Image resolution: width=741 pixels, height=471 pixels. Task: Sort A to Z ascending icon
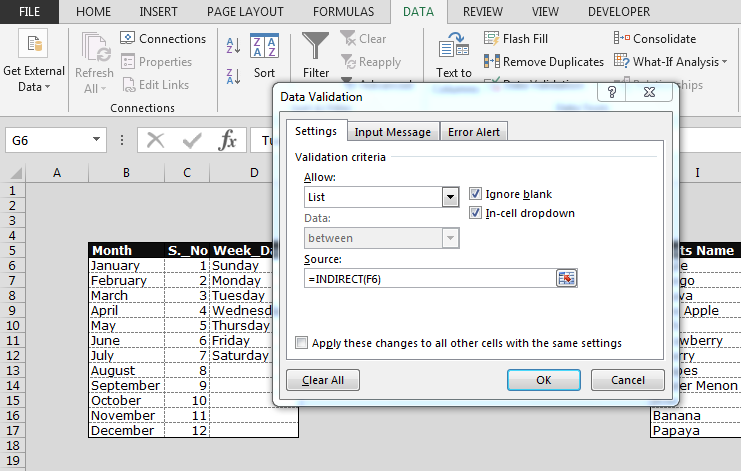[233, 45]
